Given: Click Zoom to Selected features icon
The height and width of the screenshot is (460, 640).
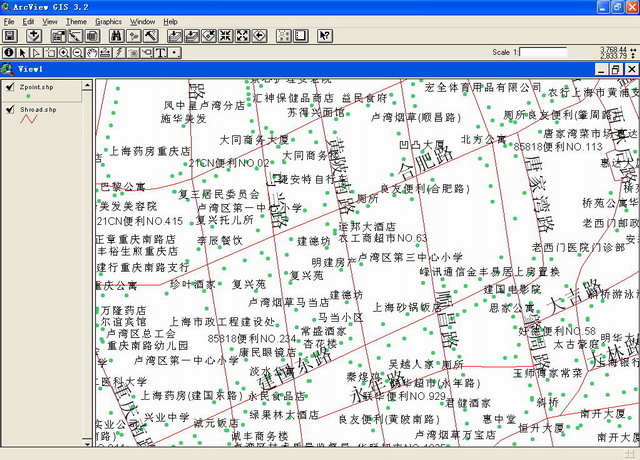Looking at the screenshot, I should tap(209, 36).
